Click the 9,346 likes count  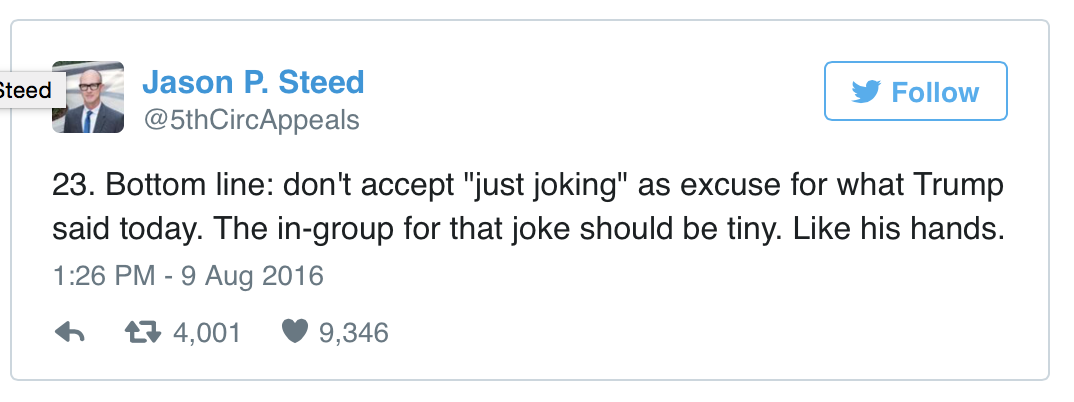pyautogui.click(x=353, y=332)
